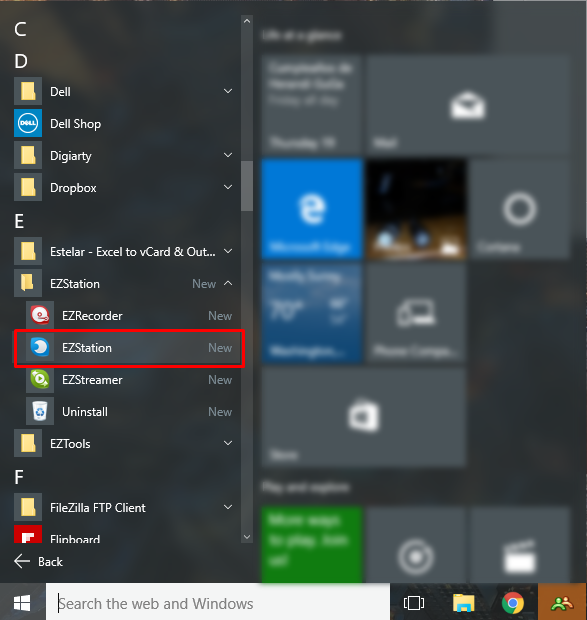Open the Calendar tile
Screen dimensions: 587x620
click(312, 105)
